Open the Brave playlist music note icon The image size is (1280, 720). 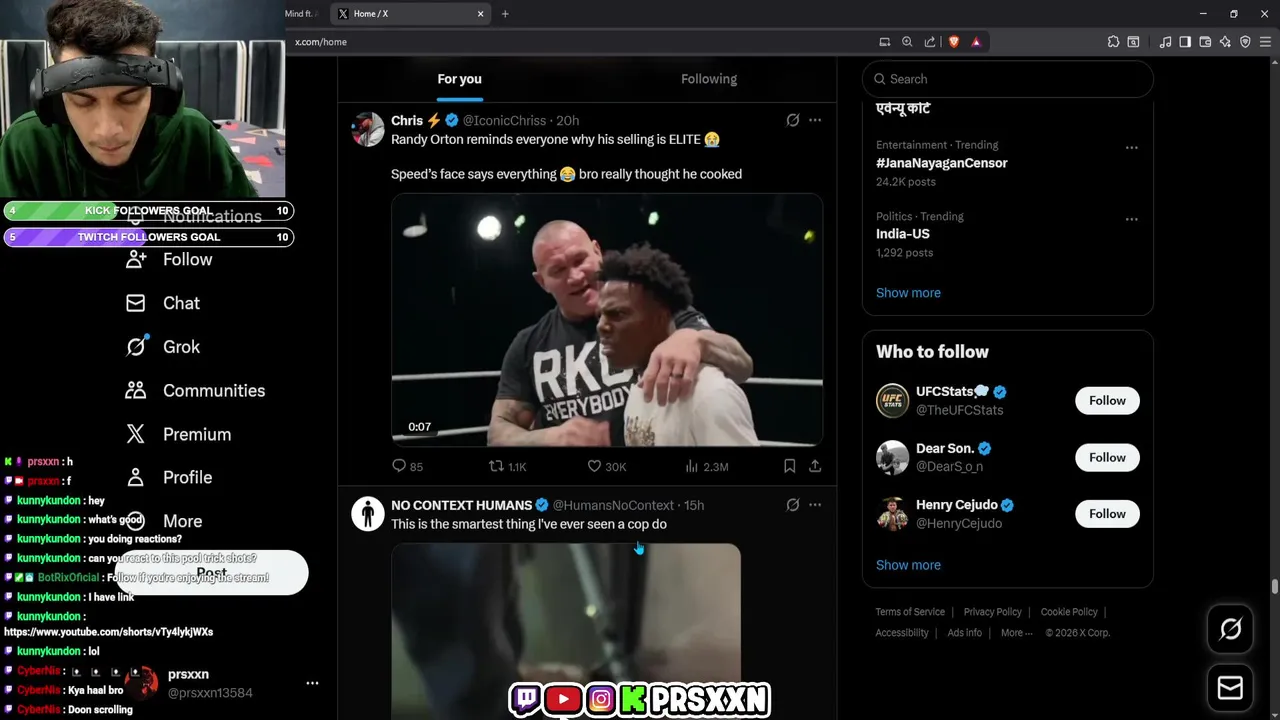point(1165,42)
